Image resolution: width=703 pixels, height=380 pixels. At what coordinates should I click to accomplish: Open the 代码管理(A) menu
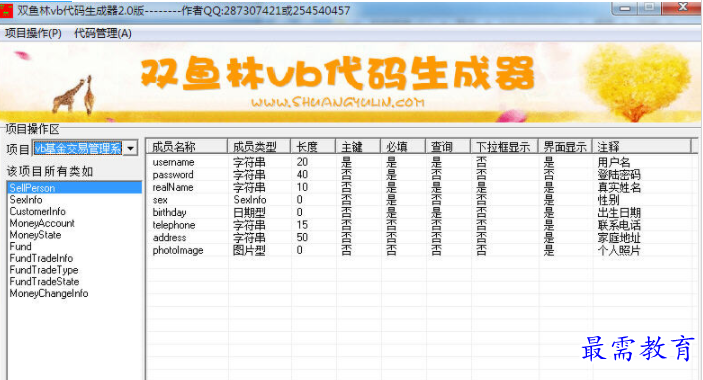[103, 33]
